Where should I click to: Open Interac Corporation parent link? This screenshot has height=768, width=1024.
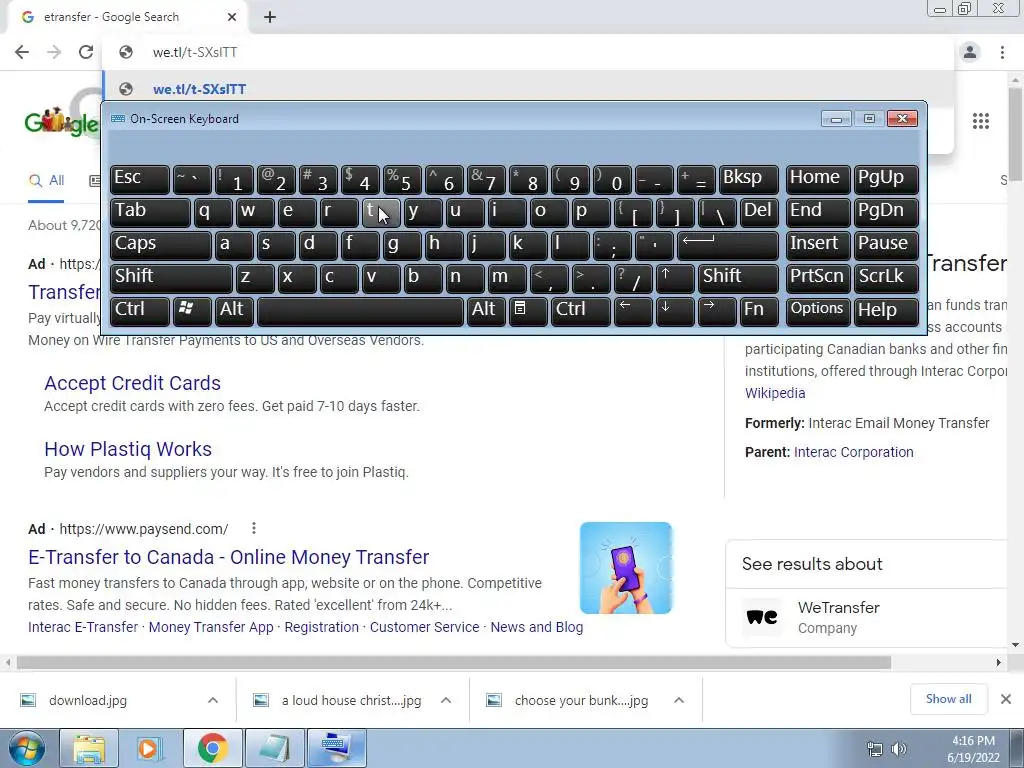coord(854,452)
